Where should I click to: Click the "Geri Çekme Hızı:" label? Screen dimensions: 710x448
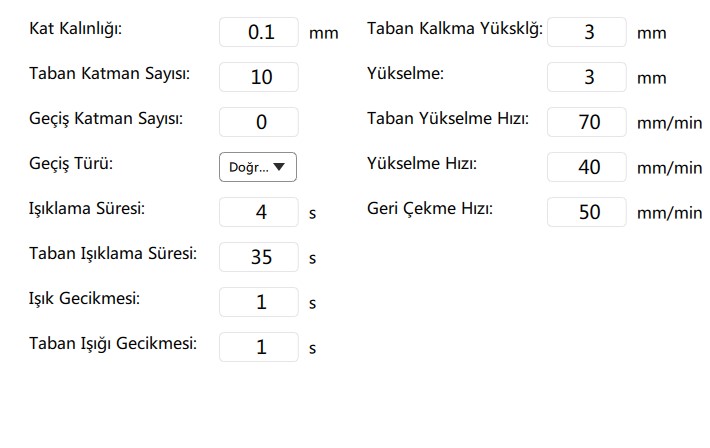[430, 209]
